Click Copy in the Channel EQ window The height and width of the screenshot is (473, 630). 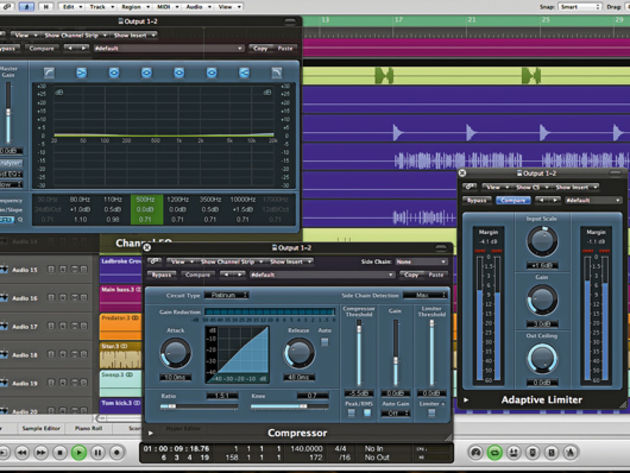pos(260,48)
